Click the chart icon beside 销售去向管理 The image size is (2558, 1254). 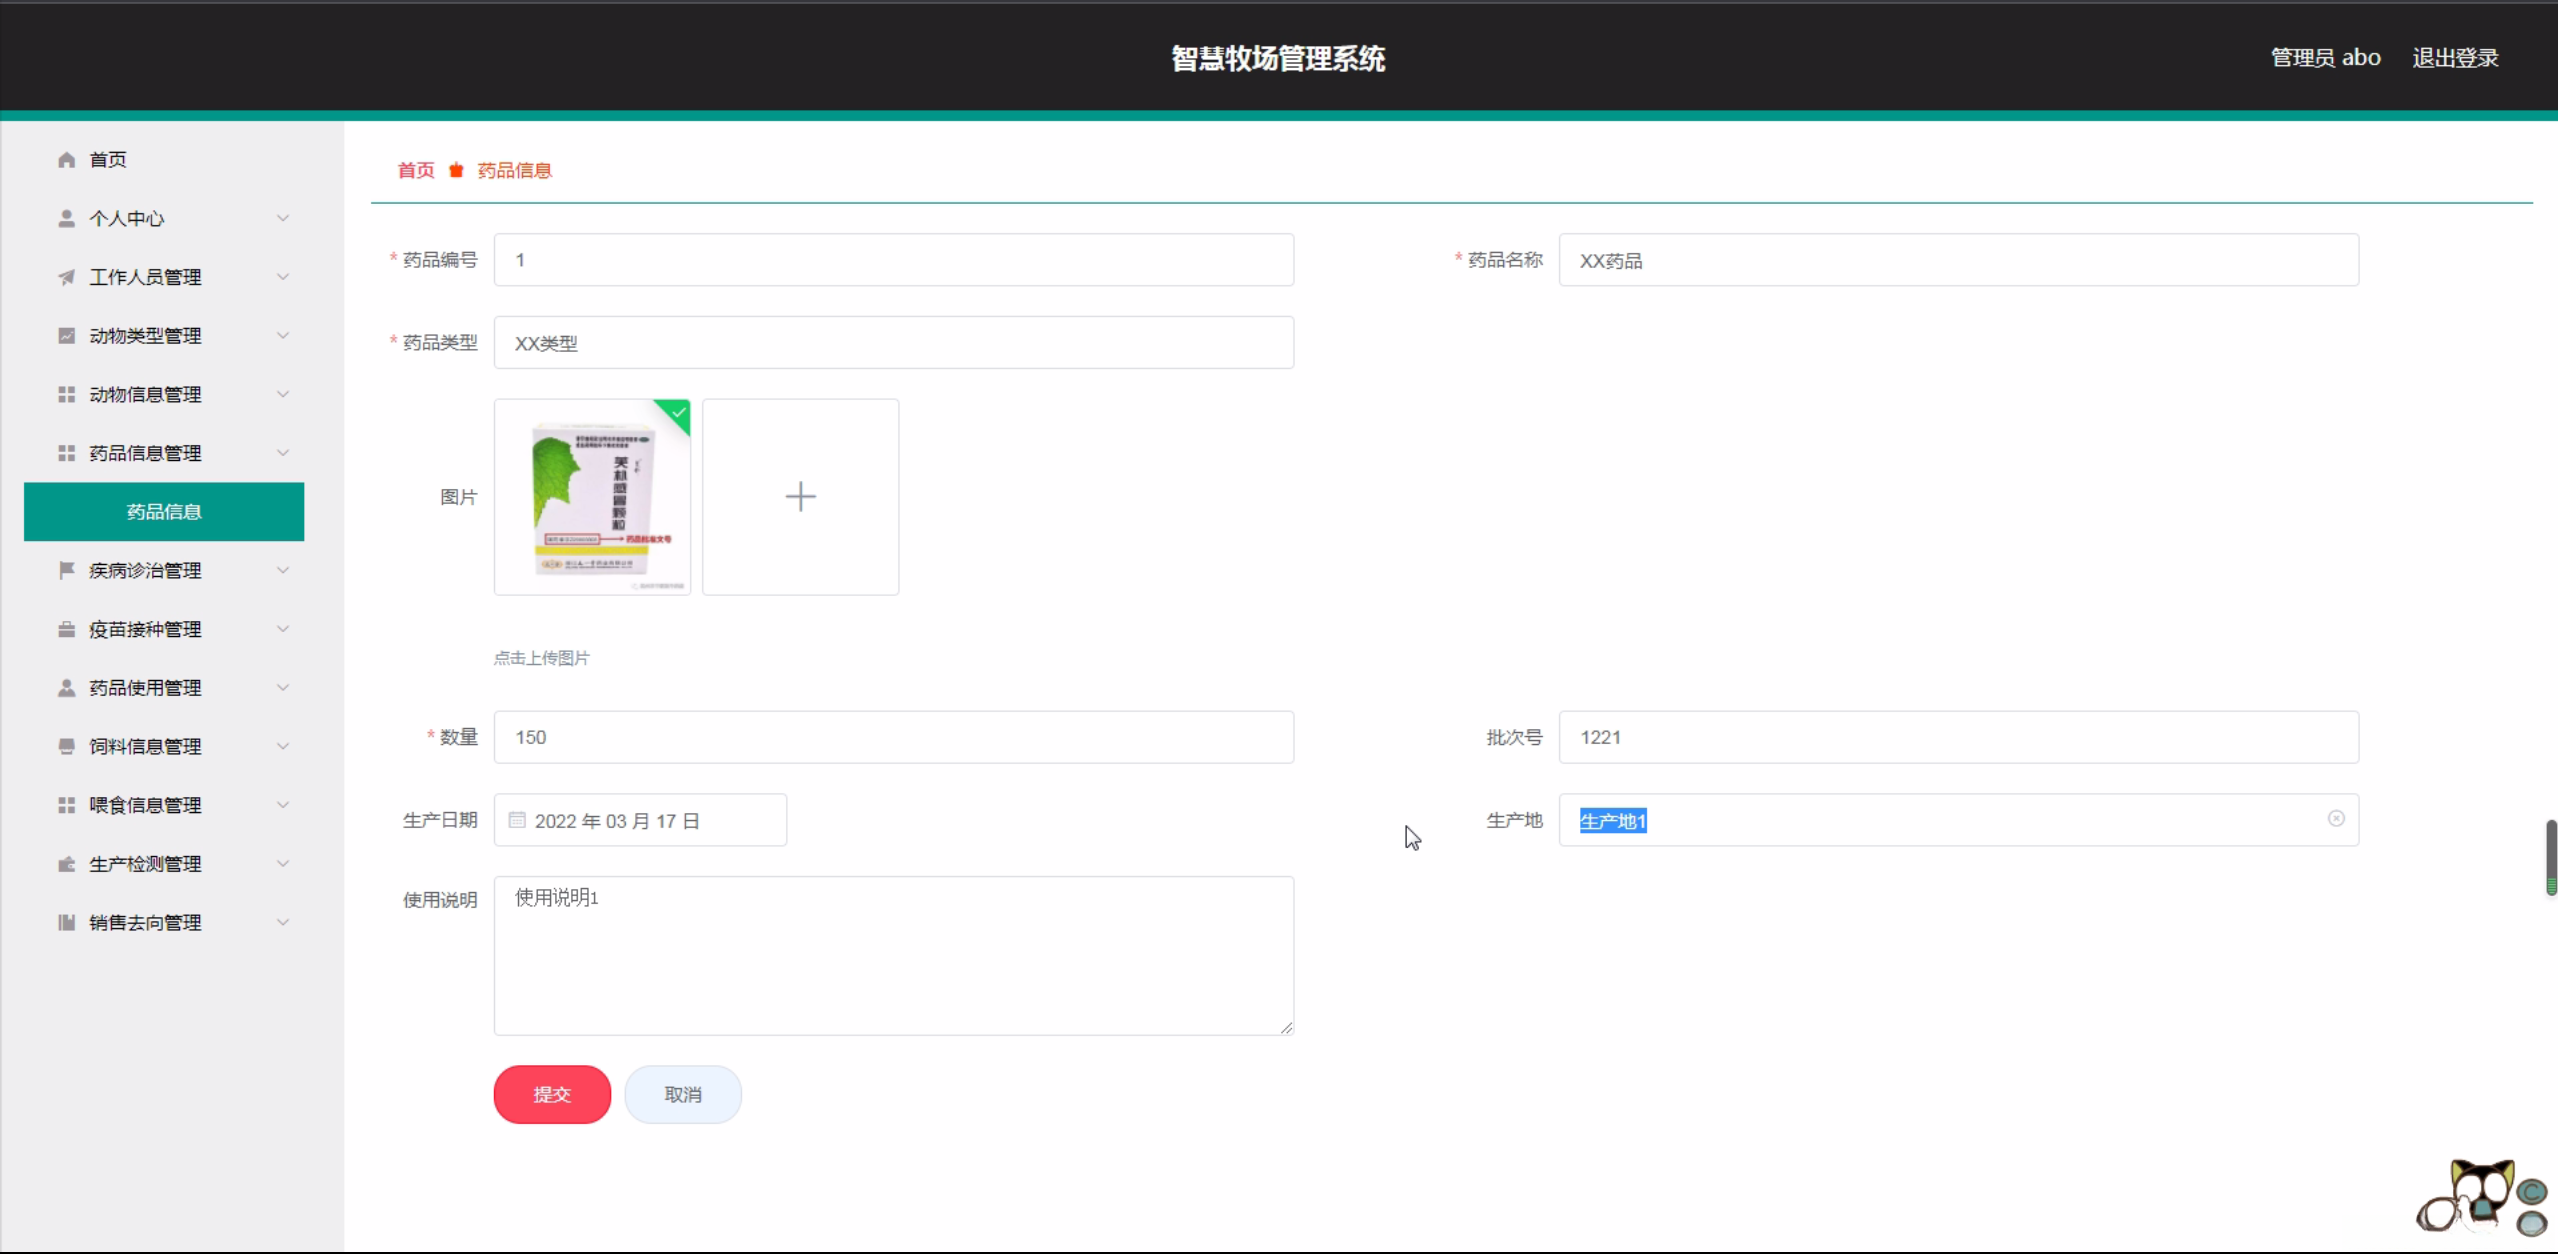(x=66, y=922)
